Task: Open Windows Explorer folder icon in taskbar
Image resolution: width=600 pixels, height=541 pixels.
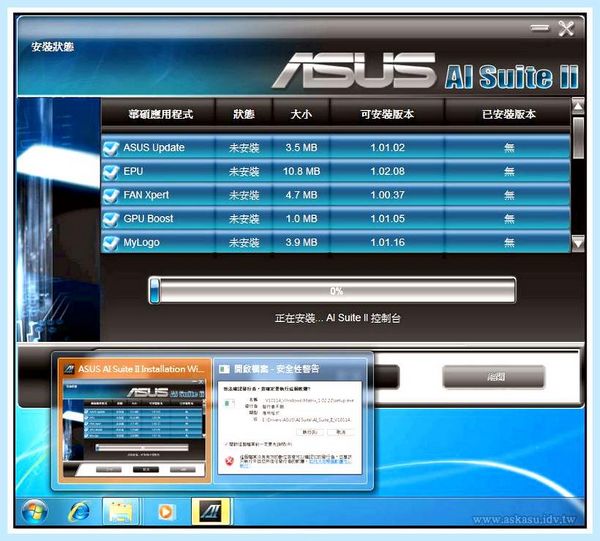Action: (121, 512)
